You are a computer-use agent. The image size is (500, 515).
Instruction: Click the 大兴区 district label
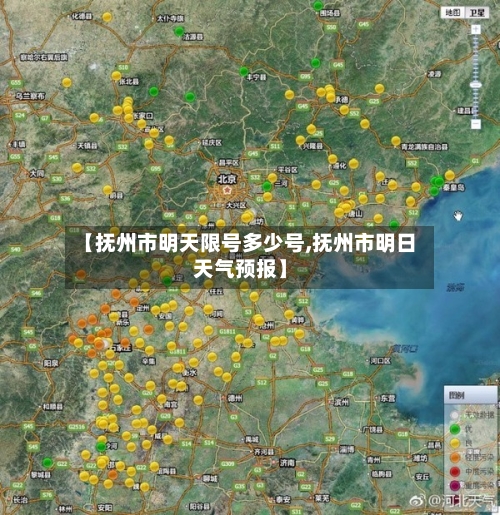tap(236, 205)
